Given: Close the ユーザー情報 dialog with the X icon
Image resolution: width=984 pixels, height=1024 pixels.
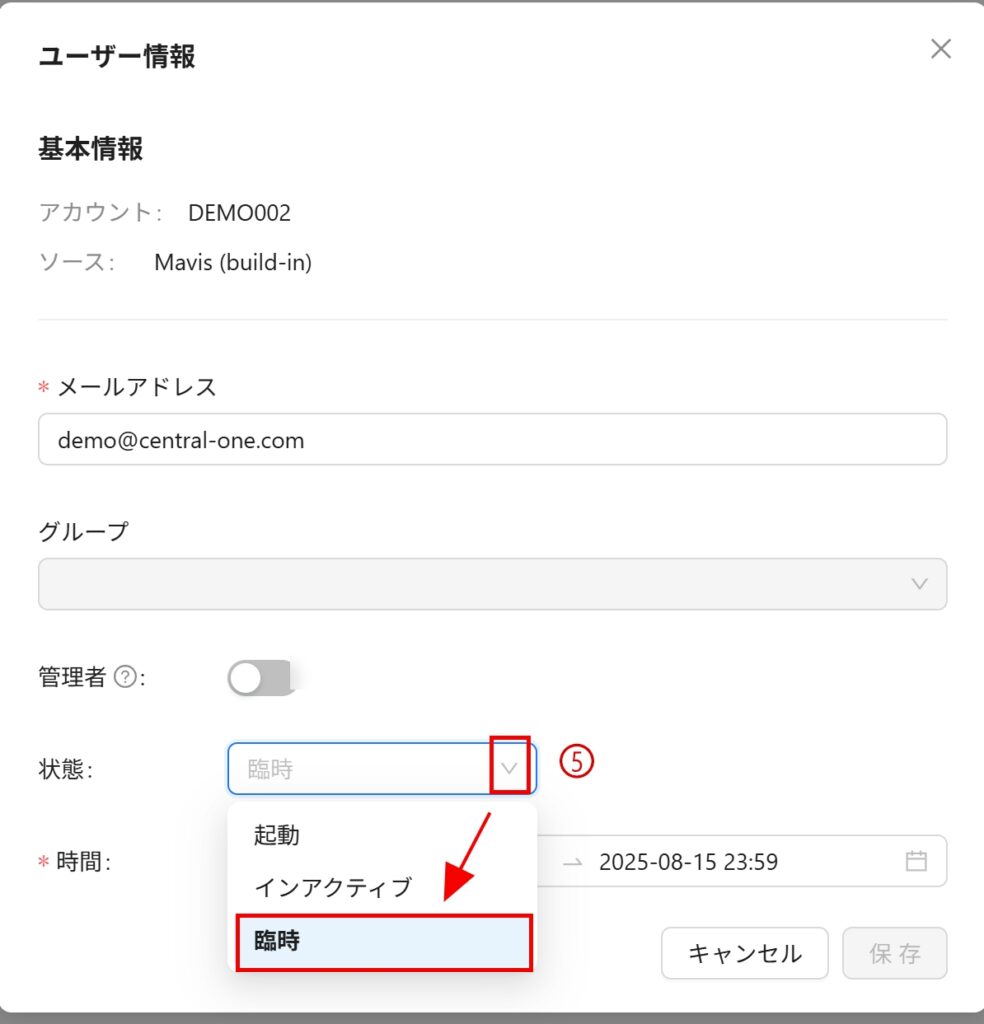Looking at the screenshot, I should [940, 49].
